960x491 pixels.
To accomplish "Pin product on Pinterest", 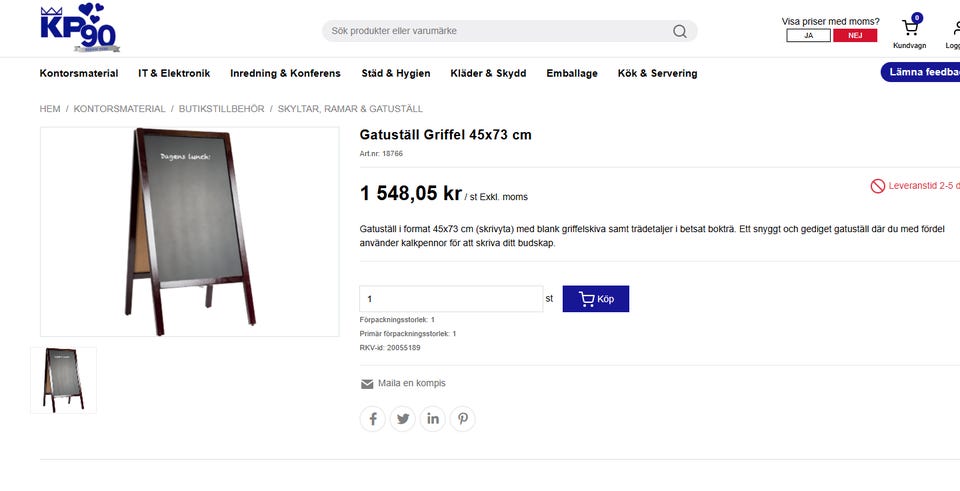I will click(463, 419).
